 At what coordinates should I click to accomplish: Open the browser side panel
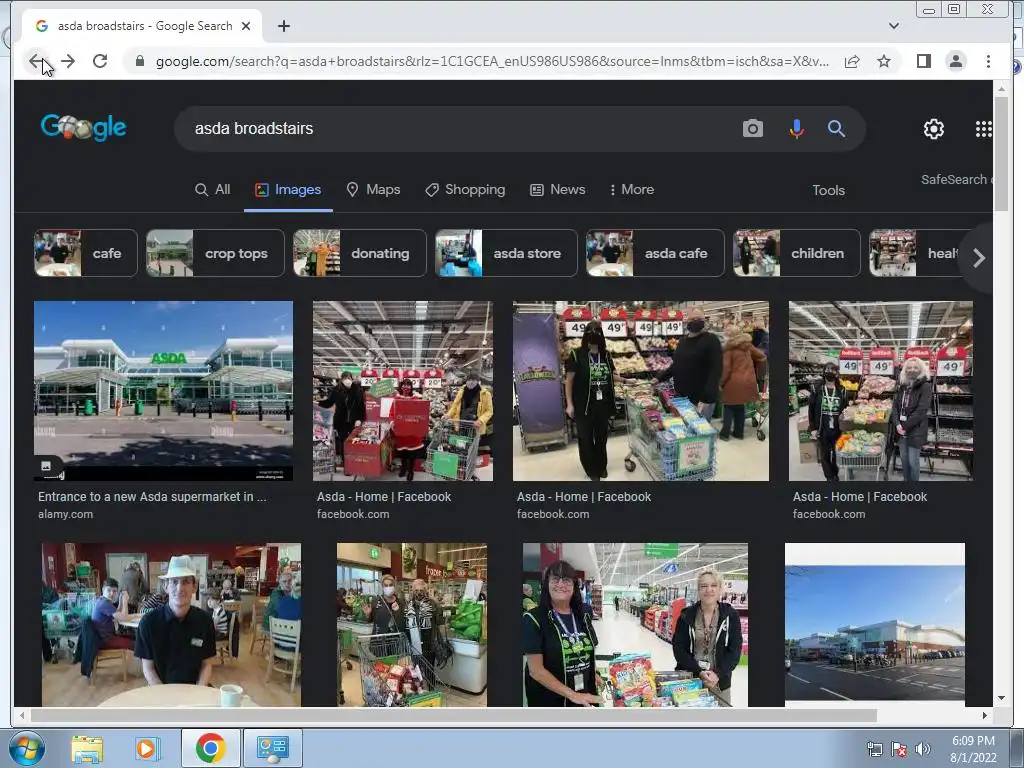tap(923, 61)
